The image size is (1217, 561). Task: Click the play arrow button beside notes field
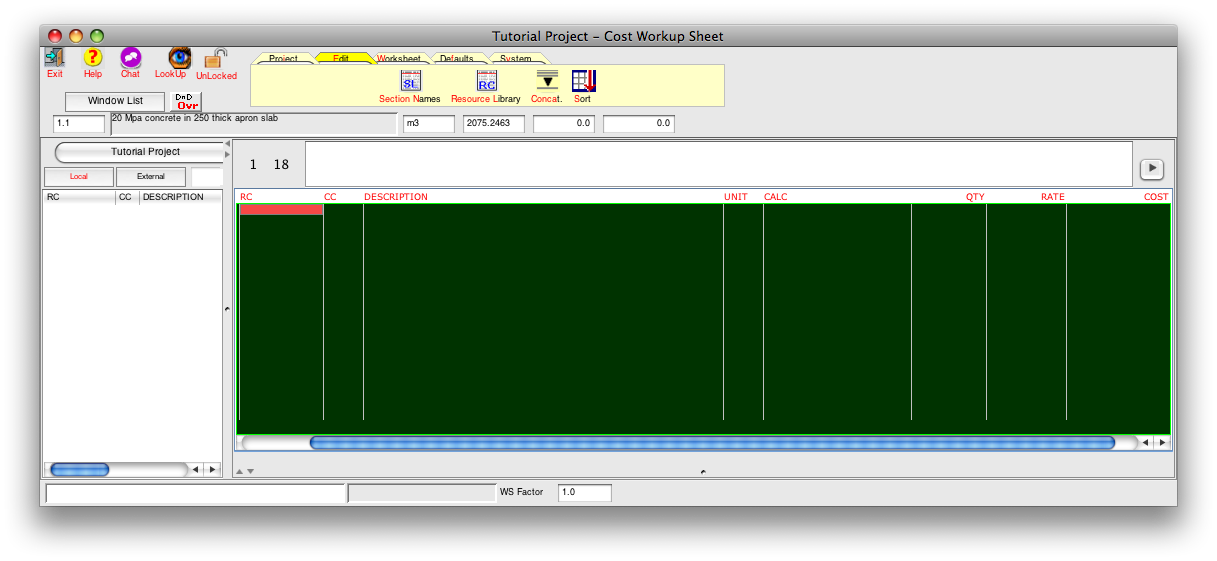[1152, 168]
